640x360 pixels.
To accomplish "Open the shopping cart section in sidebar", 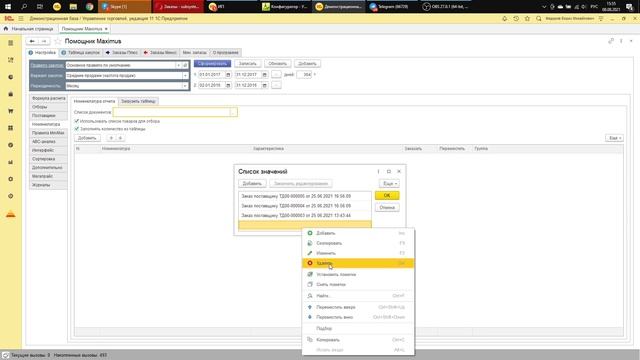I will point(11,111).
